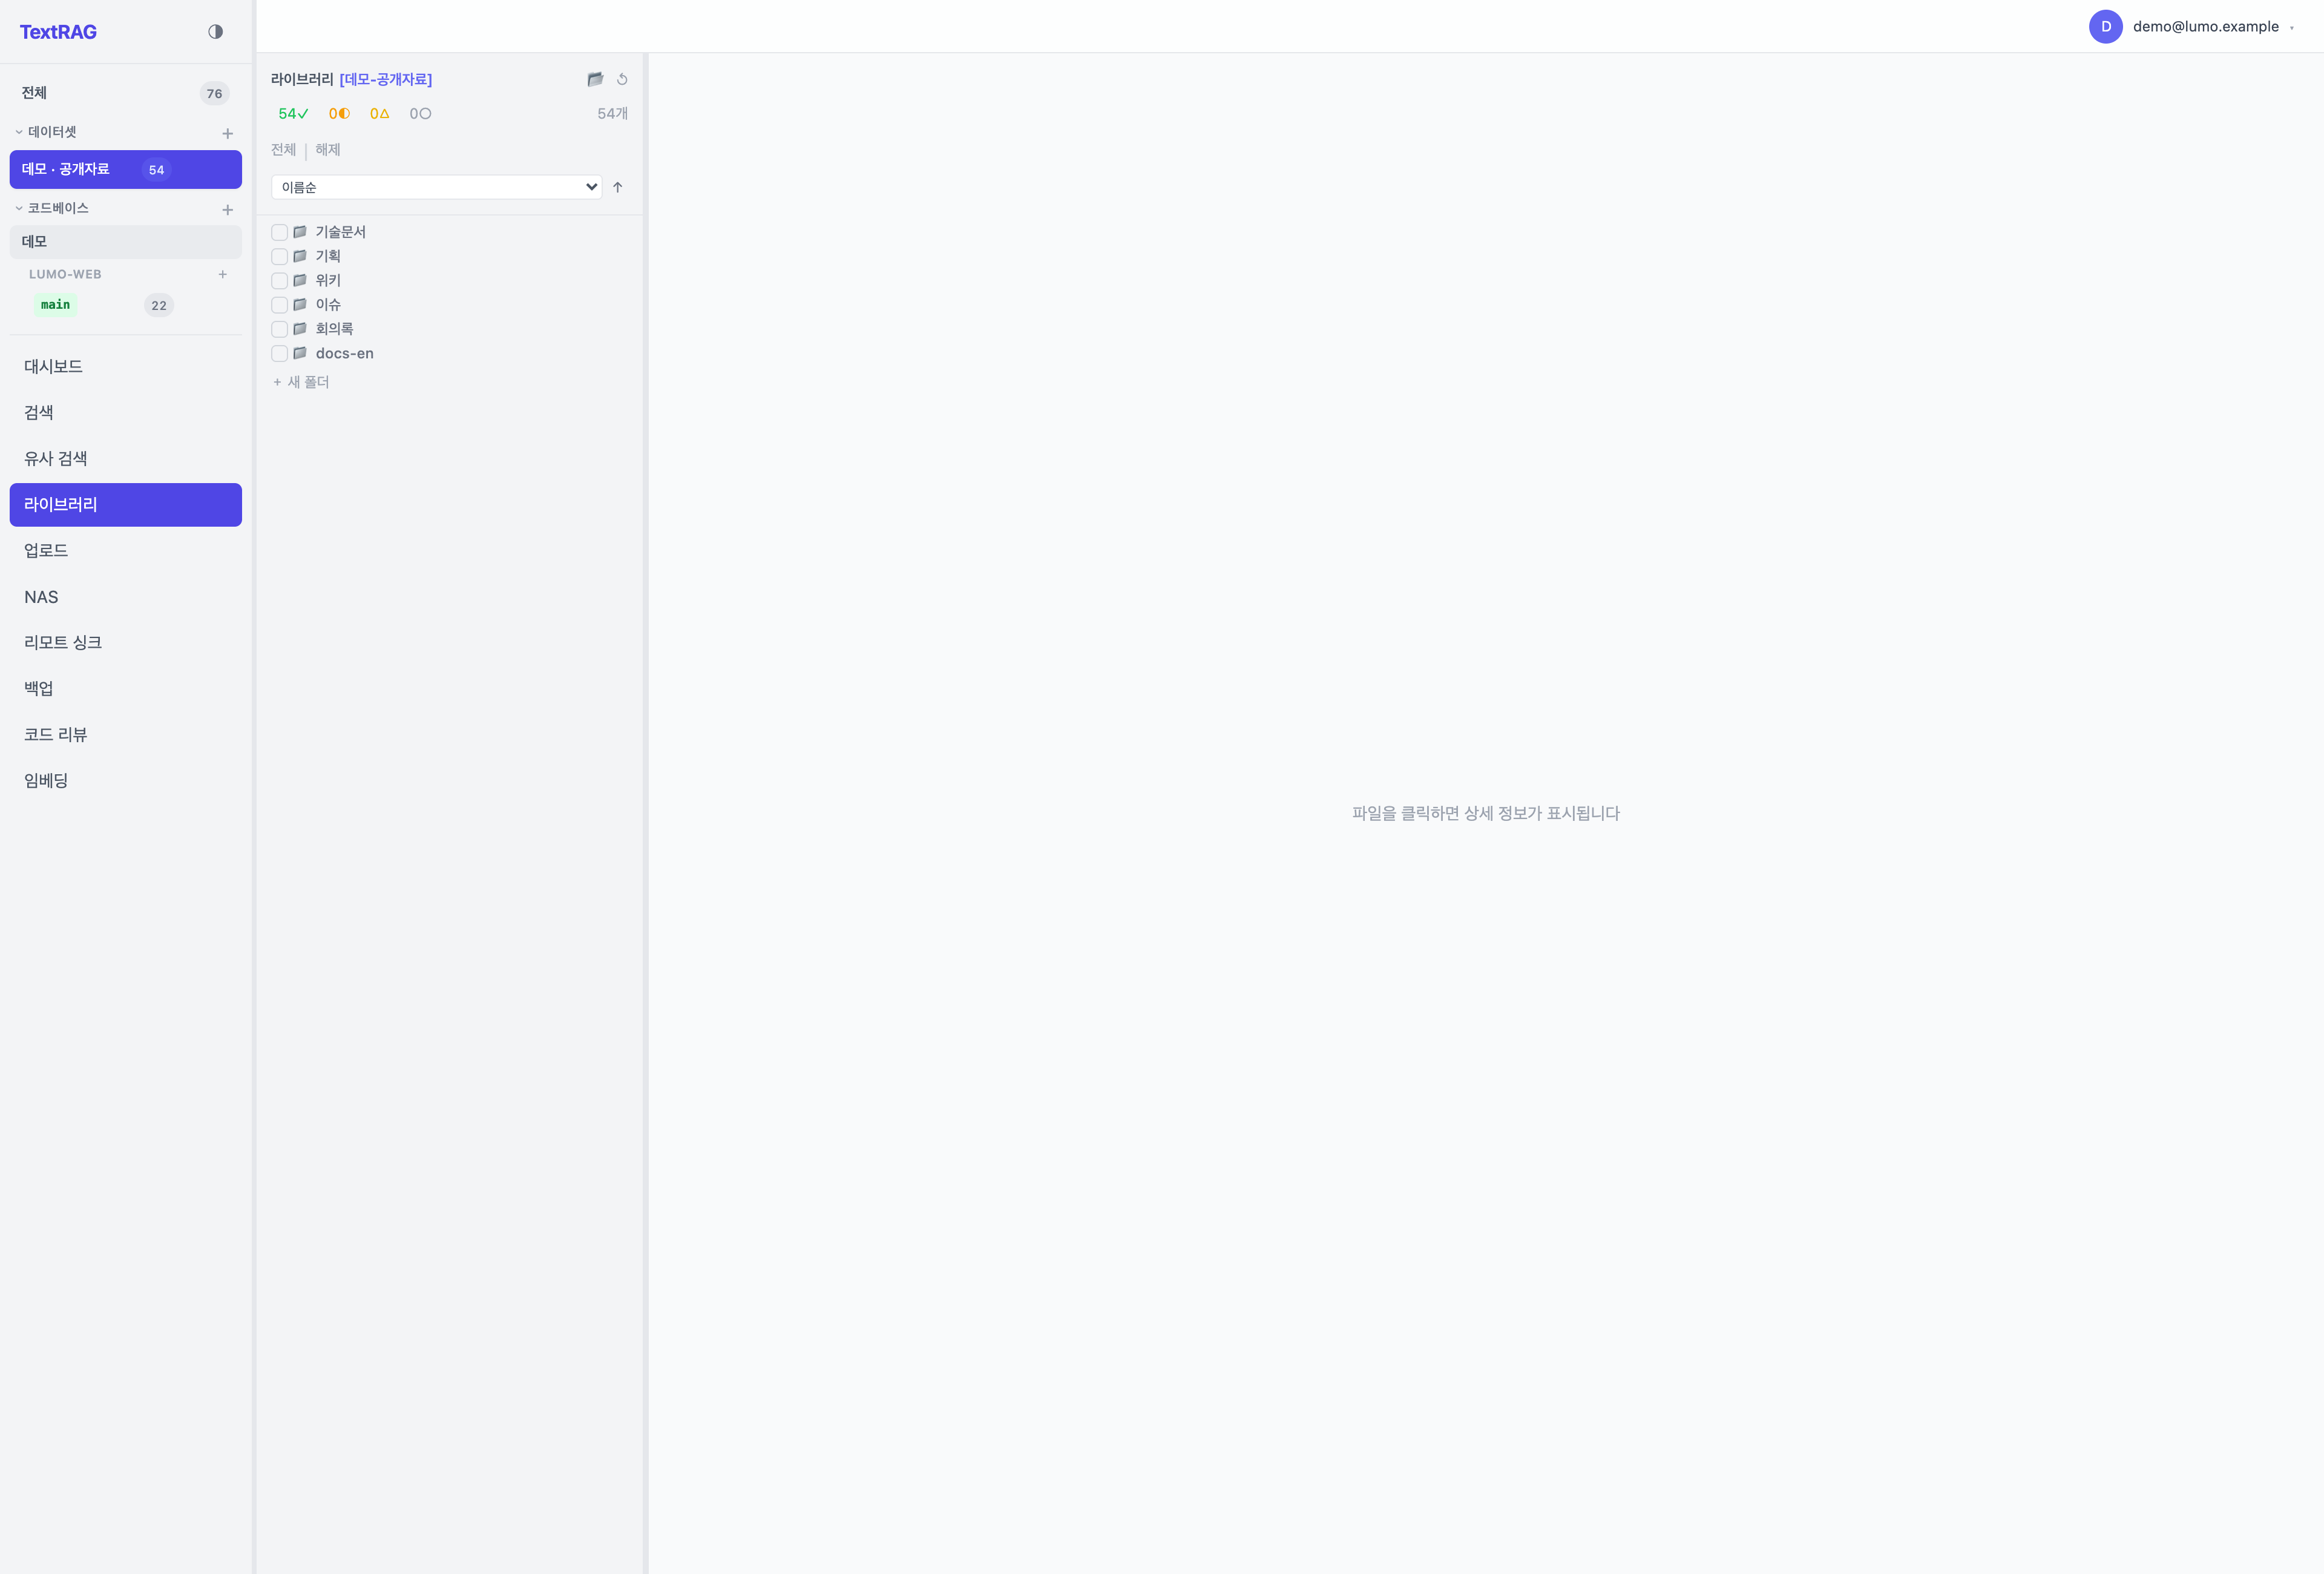Collapse the 데이터셋 section
The image size is (2324, 1574).
coord(19,132)
